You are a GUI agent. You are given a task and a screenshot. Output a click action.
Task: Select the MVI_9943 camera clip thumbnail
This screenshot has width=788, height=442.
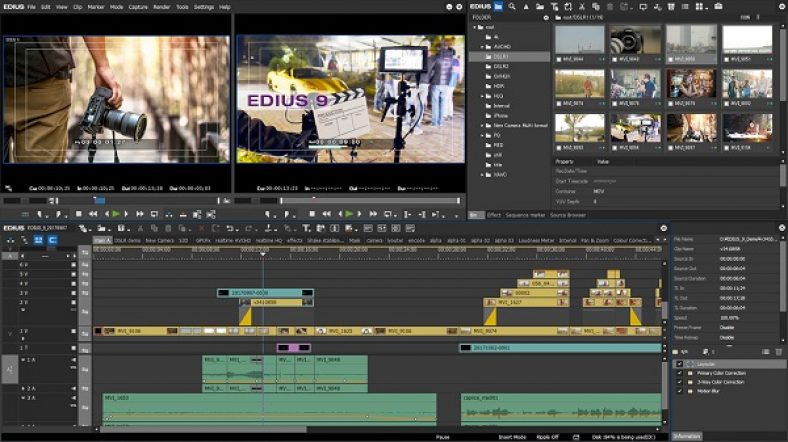coord(634,40)
